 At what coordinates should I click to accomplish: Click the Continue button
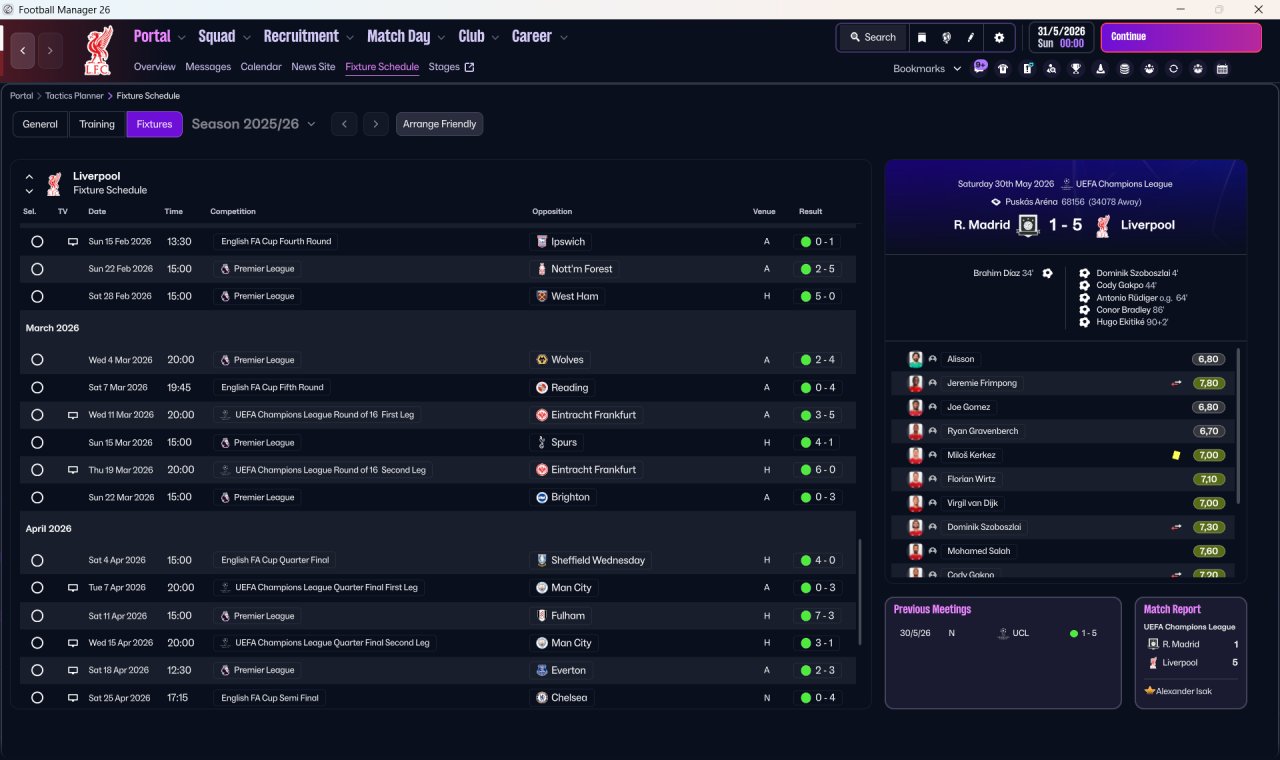[1181, 38]
